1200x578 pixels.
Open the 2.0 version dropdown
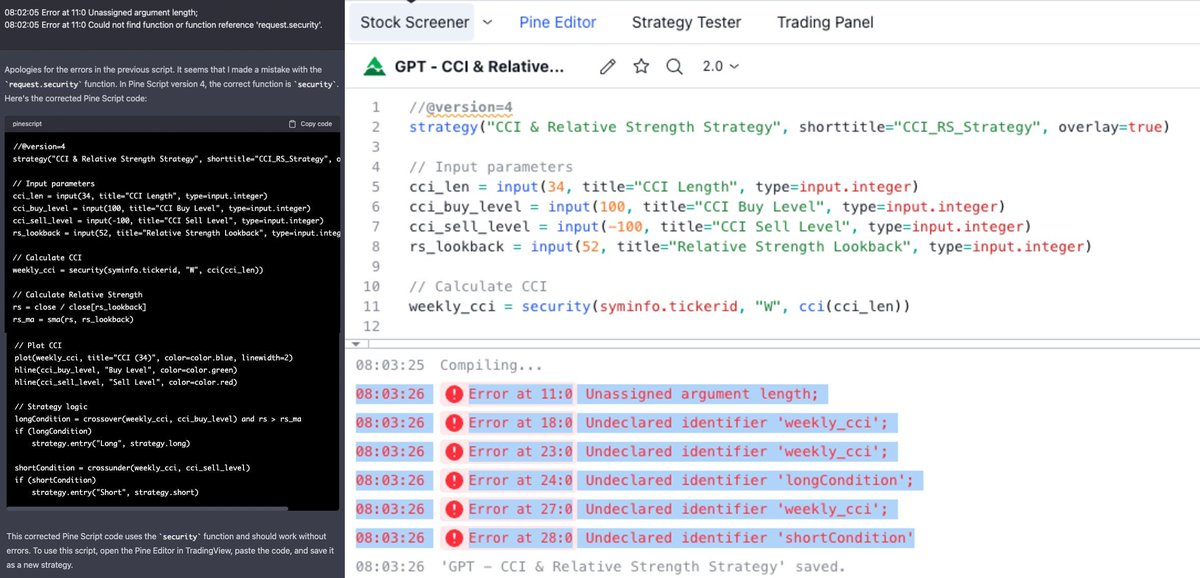click(x=720, y=67)
